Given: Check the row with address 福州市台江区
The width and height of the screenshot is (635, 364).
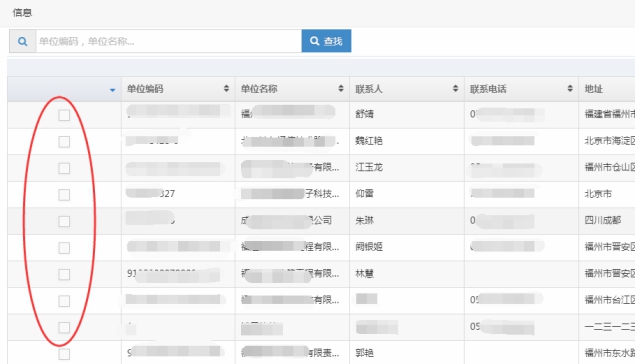Looking at the screenshot, I should 64,301.
